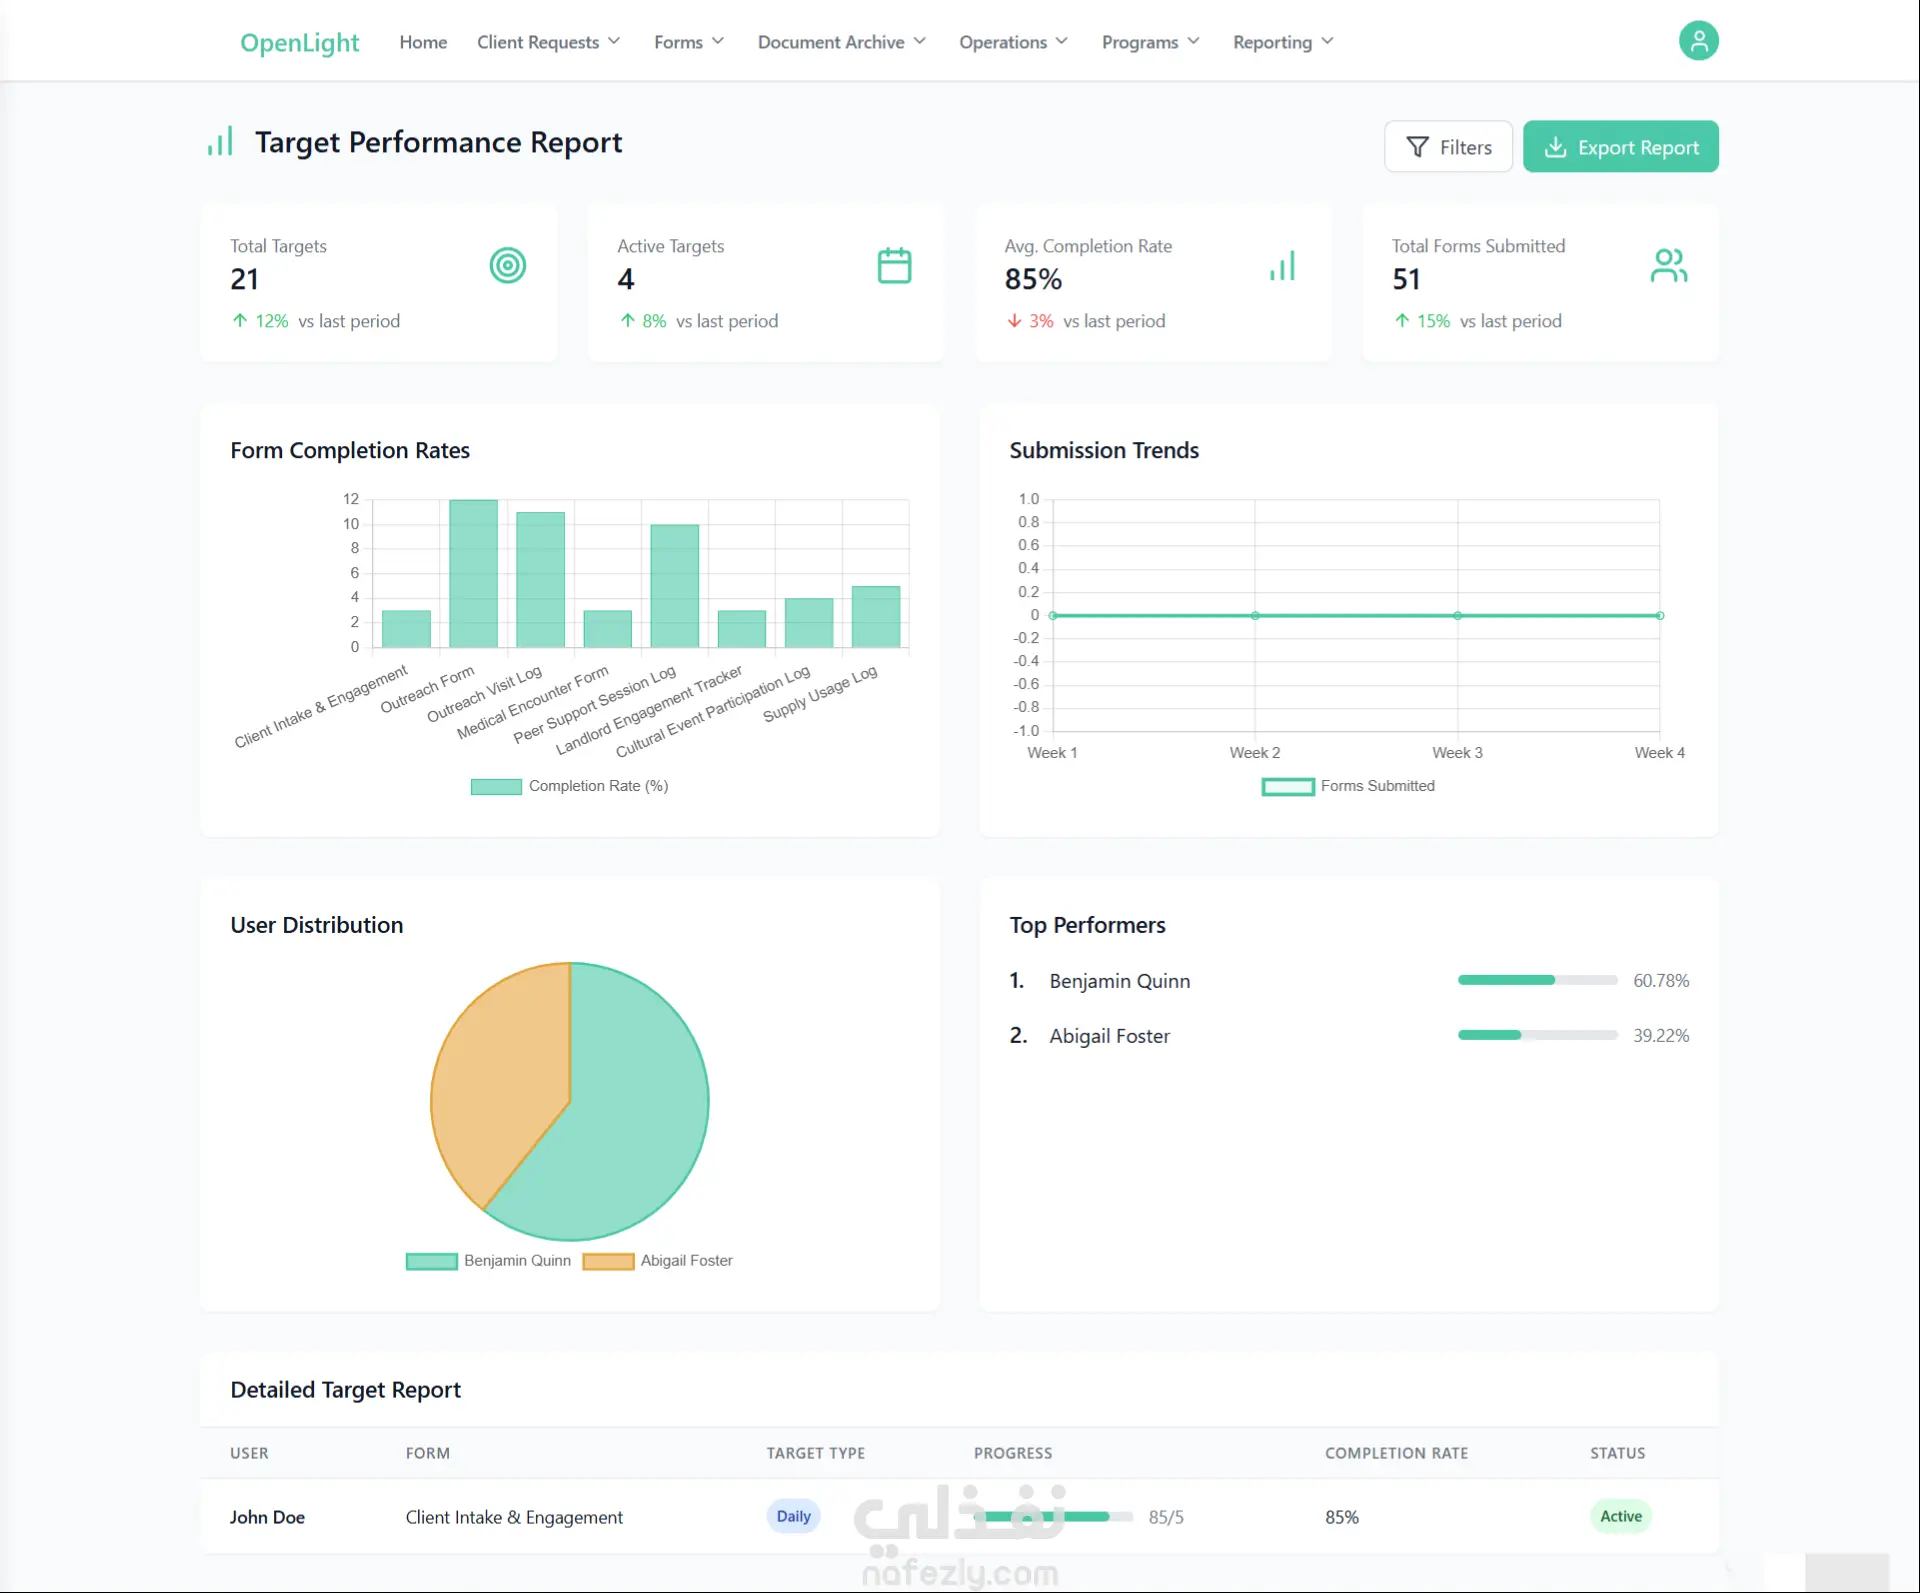Viewport: 1920px width, 1593px height.
Task: Go to the Home menu item
Action: tap(423, 42)
